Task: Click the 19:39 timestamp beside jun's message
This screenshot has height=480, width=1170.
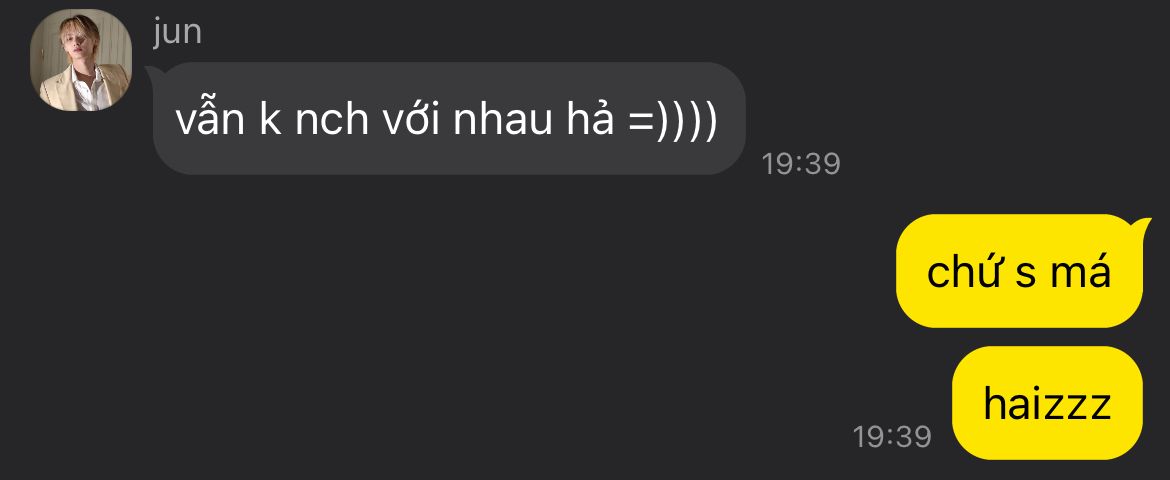Action: (801, 163)
